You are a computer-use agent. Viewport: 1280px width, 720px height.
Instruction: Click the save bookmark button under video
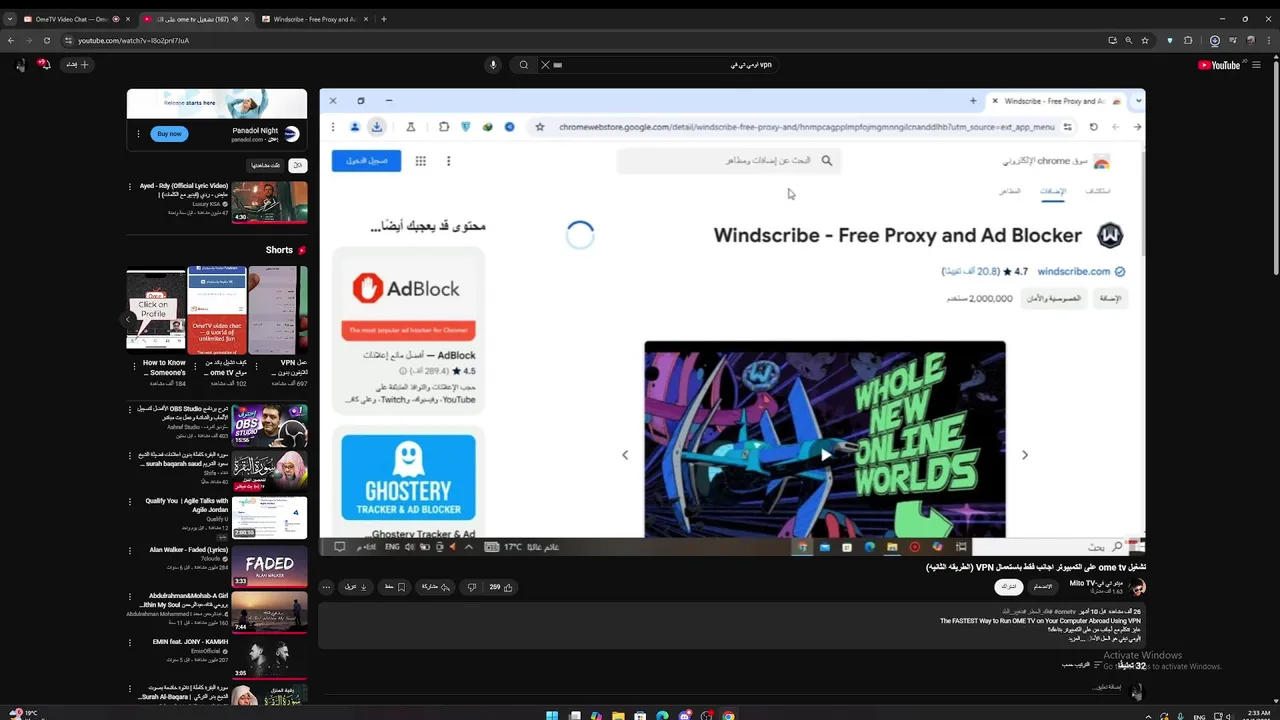pyautogui.click(x=395, y=587)
